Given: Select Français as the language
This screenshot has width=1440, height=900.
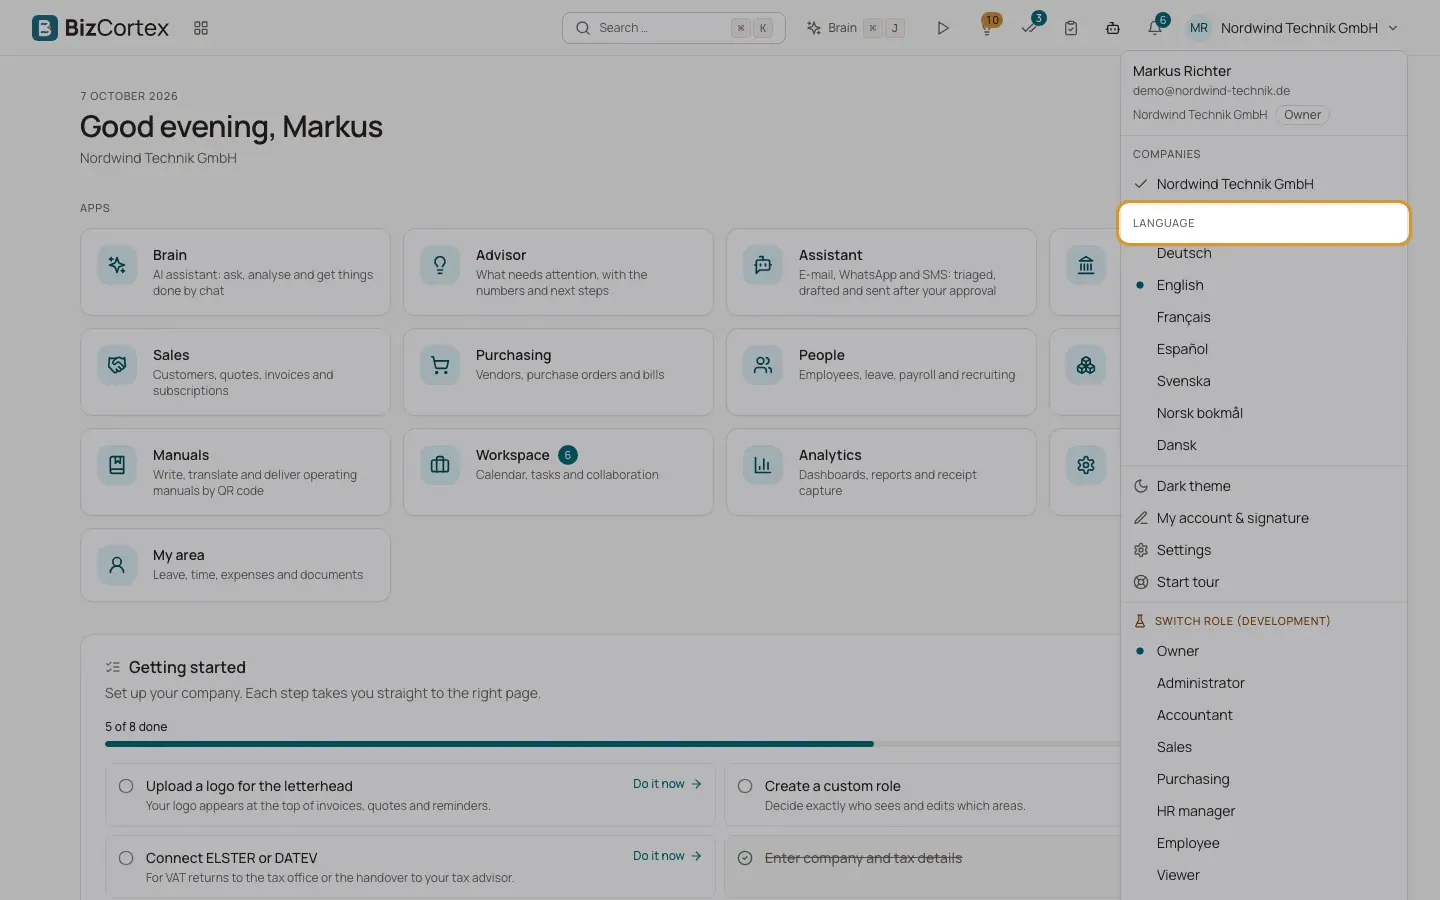Looking at the screenshot, I should [x=1264, y=317].
